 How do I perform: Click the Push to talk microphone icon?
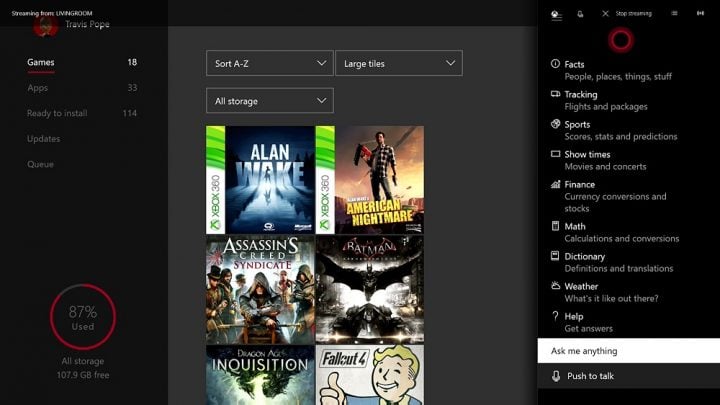pyautogui.click(x=556, y=376)
